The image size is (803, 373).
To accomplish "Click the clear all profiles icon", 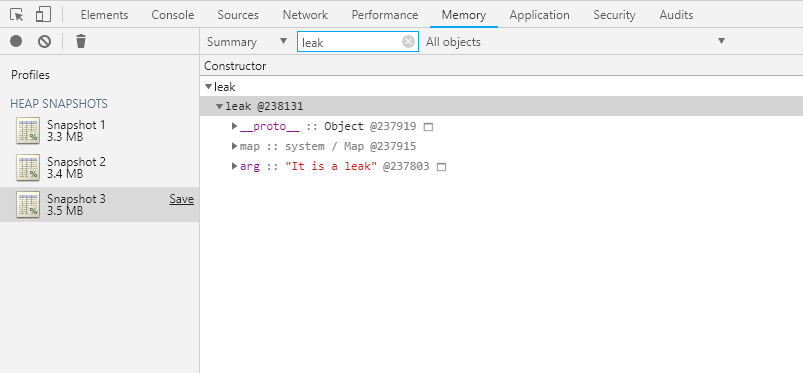I will [45, 41].
